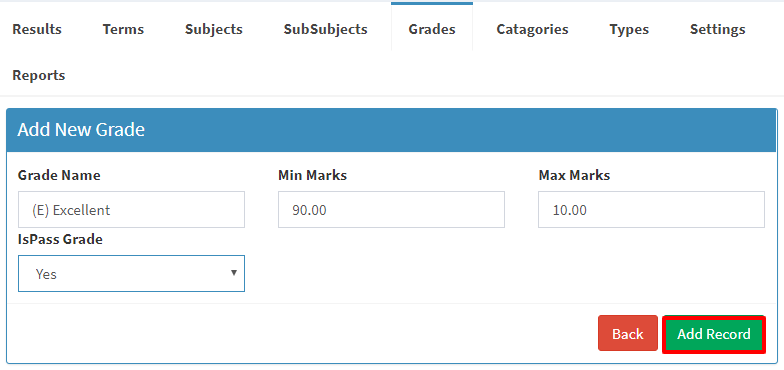Image resolution: width=784 pixels, height=370 pixels.
Task: Click the Min Marks label
Action: pos(312,176)
